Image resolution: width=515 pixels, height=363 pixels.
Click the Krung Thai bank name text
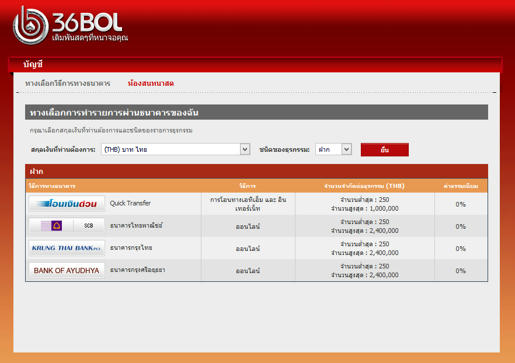[131, 248]
